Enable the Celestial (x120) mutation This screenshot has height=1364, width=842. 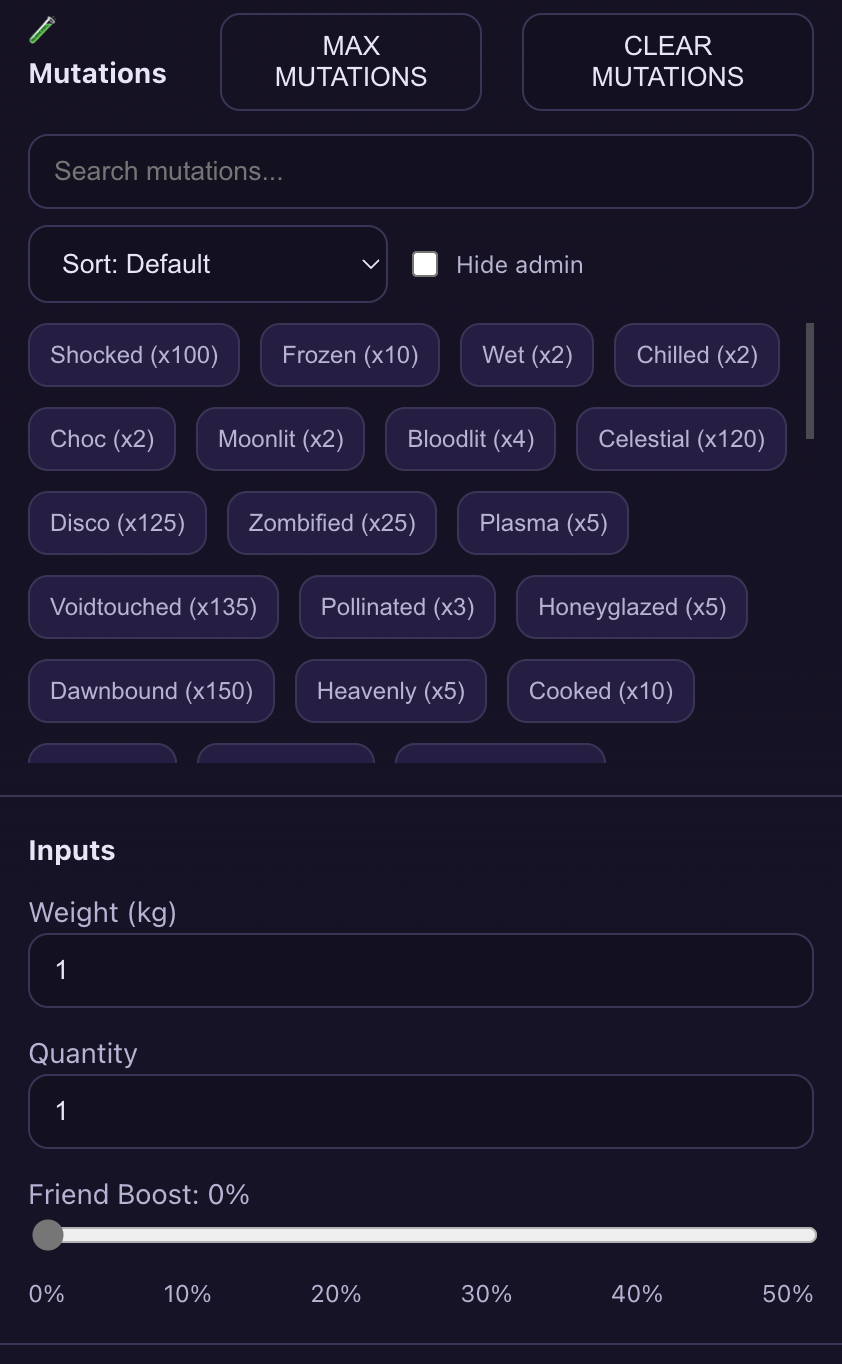point(681,439)
